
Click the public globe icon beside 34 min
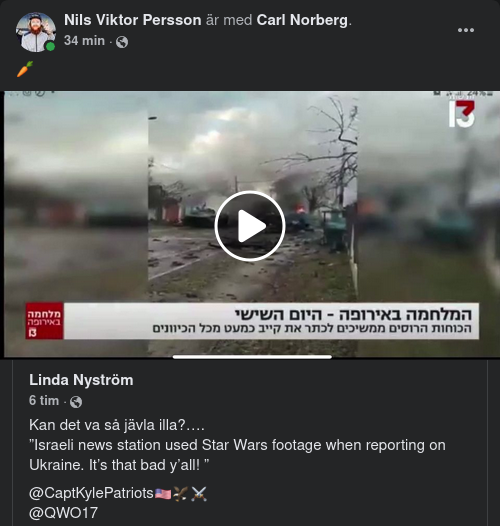click(x=122, y=42)
